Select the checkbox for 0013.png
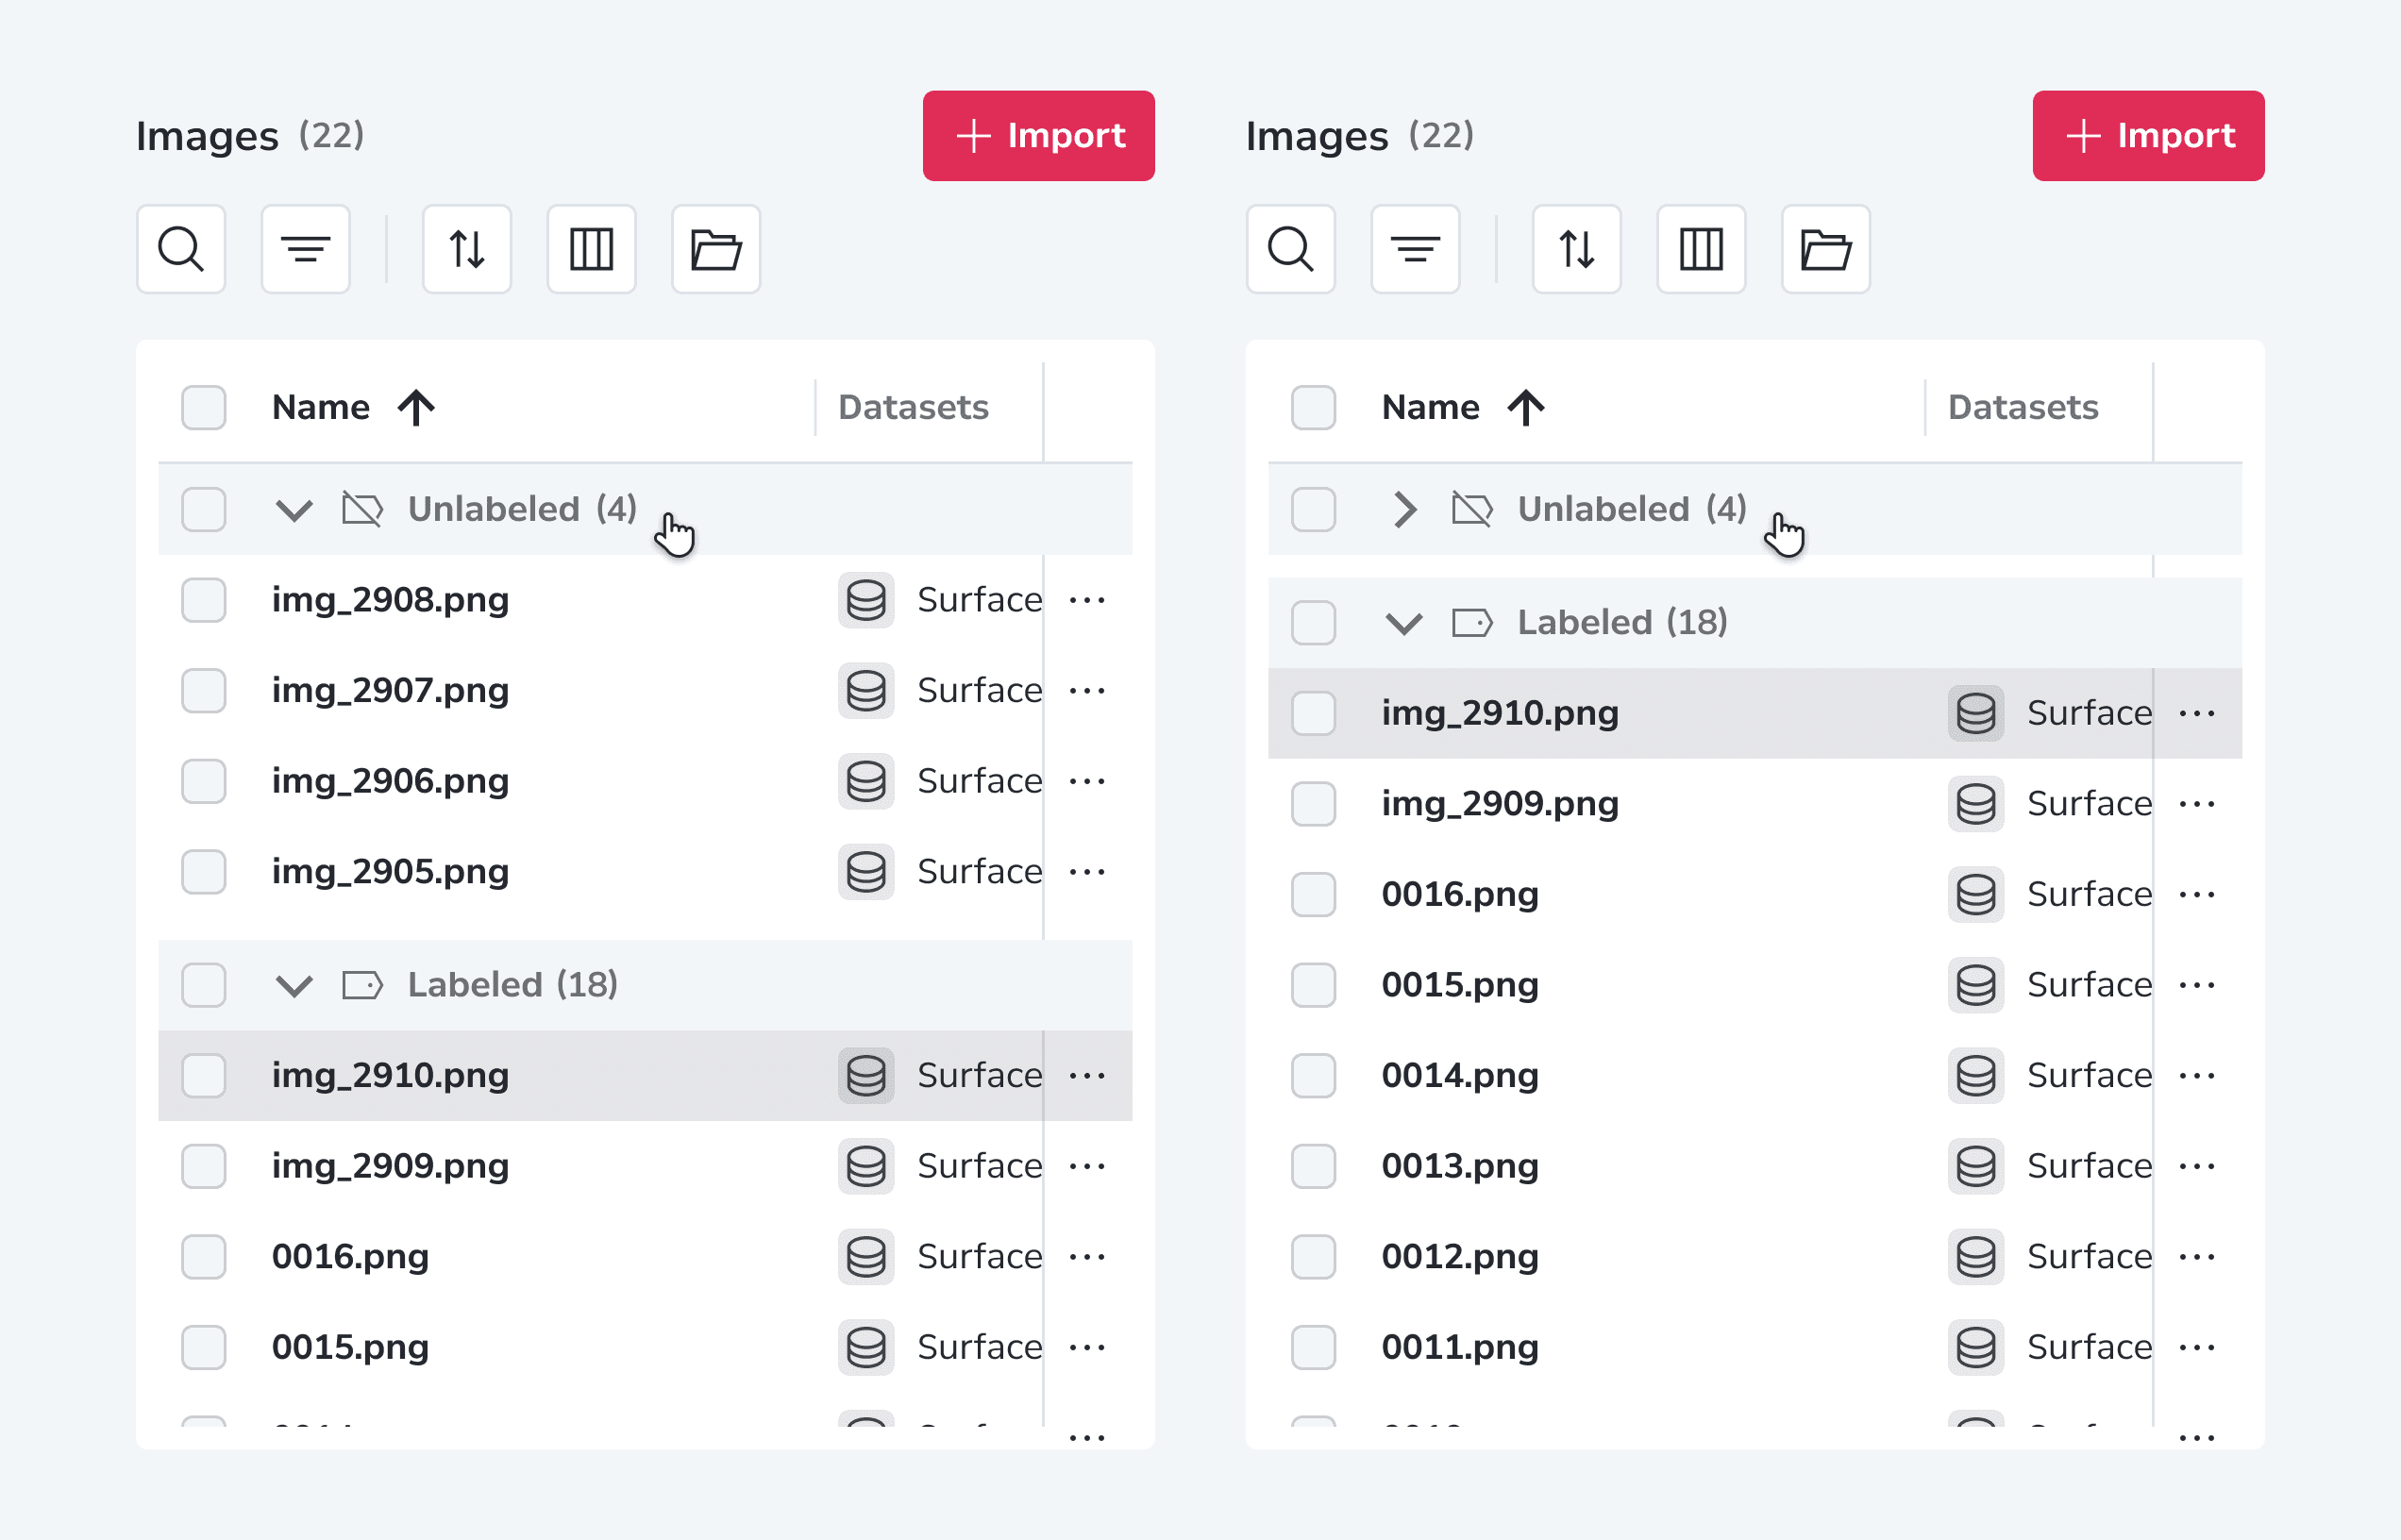 point(1314,1166)
